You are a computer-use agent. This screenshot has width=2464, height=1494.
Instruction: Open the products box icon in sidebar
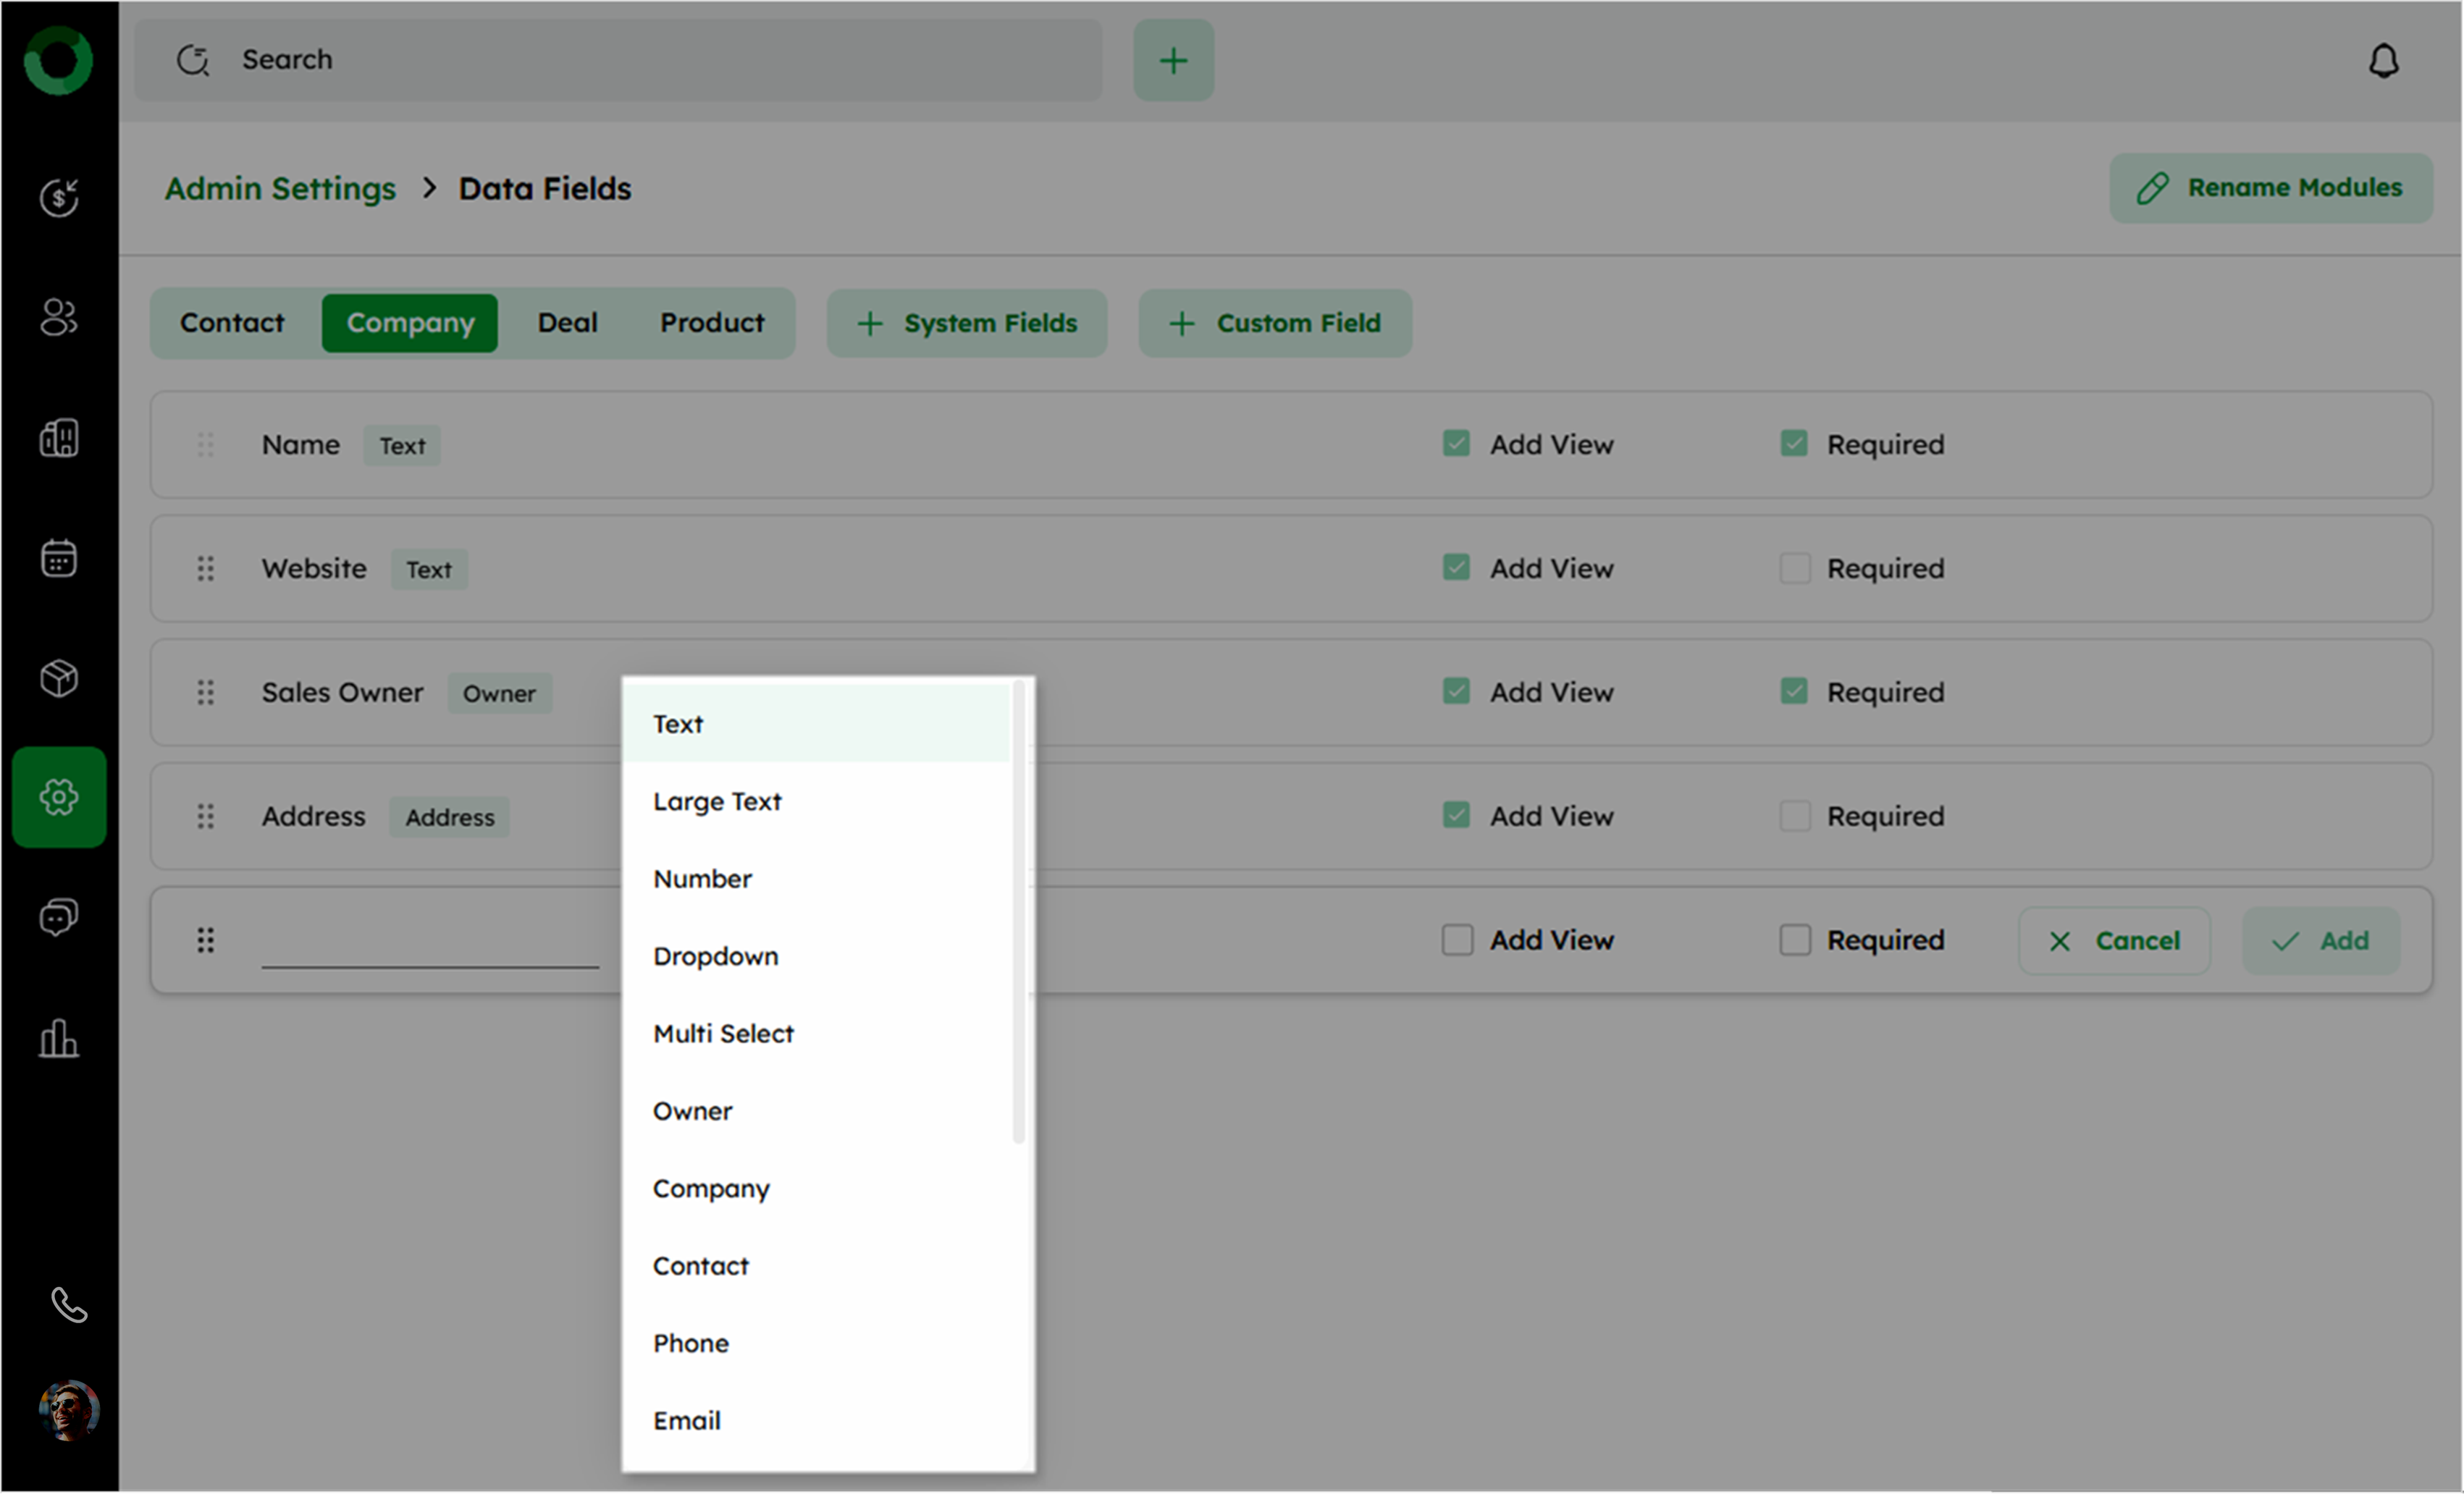59,678
